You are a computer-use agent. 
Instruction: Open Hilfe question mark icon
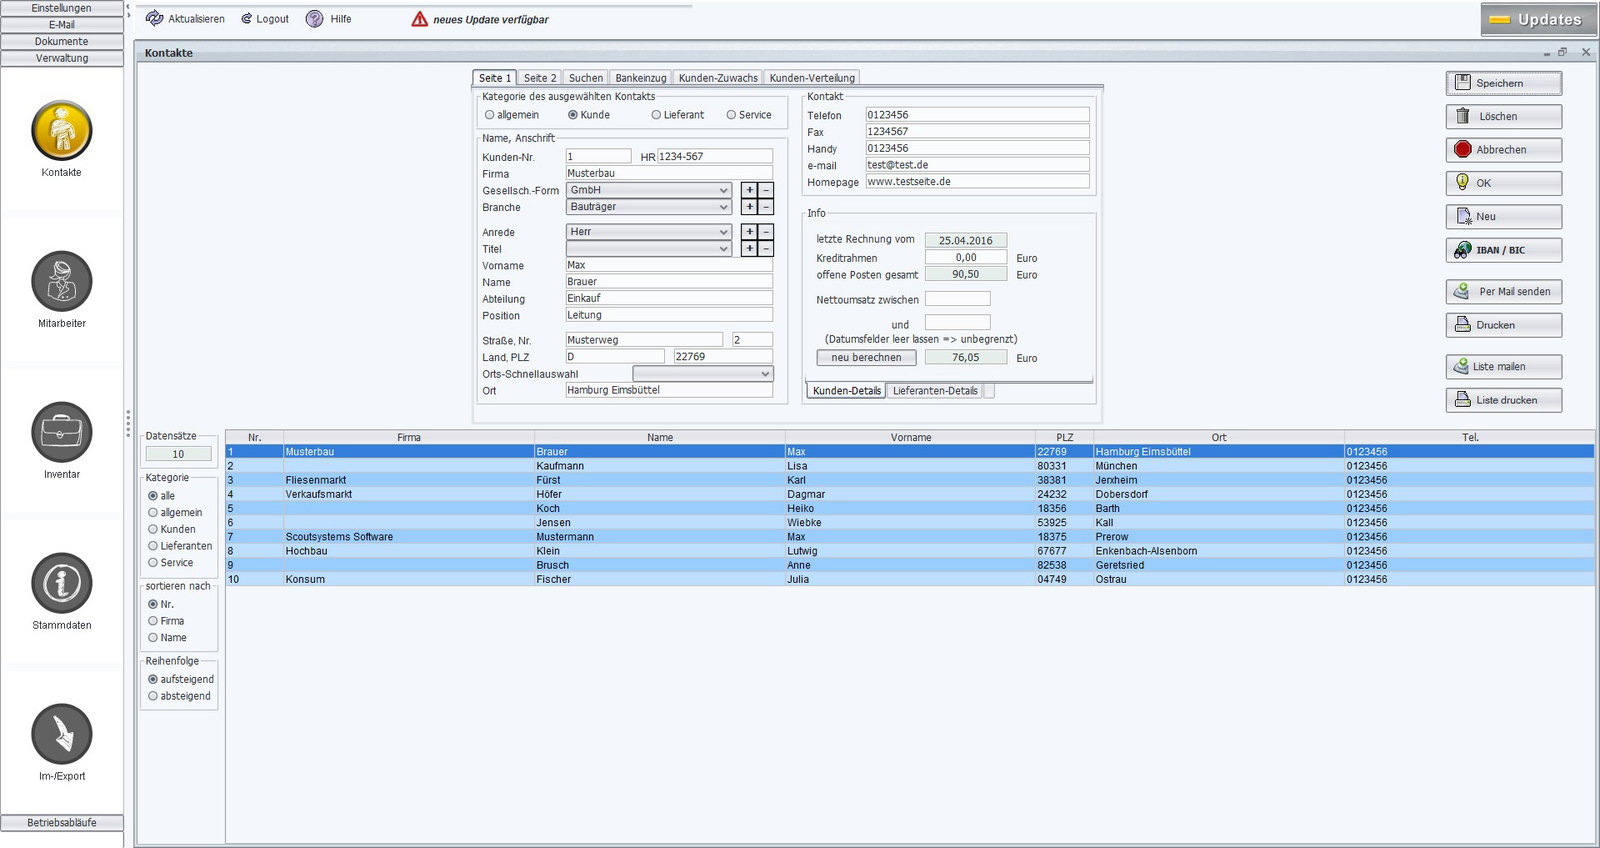click(314, 19)
